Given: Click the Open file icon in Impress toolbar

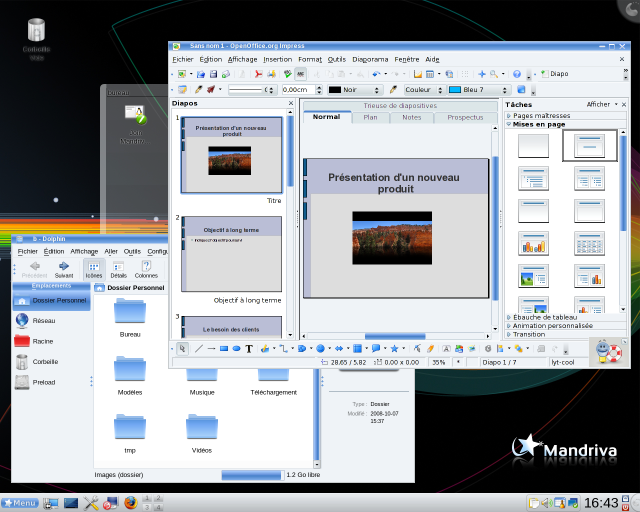Looking at the screenshot, I should (x=200, y=74).
